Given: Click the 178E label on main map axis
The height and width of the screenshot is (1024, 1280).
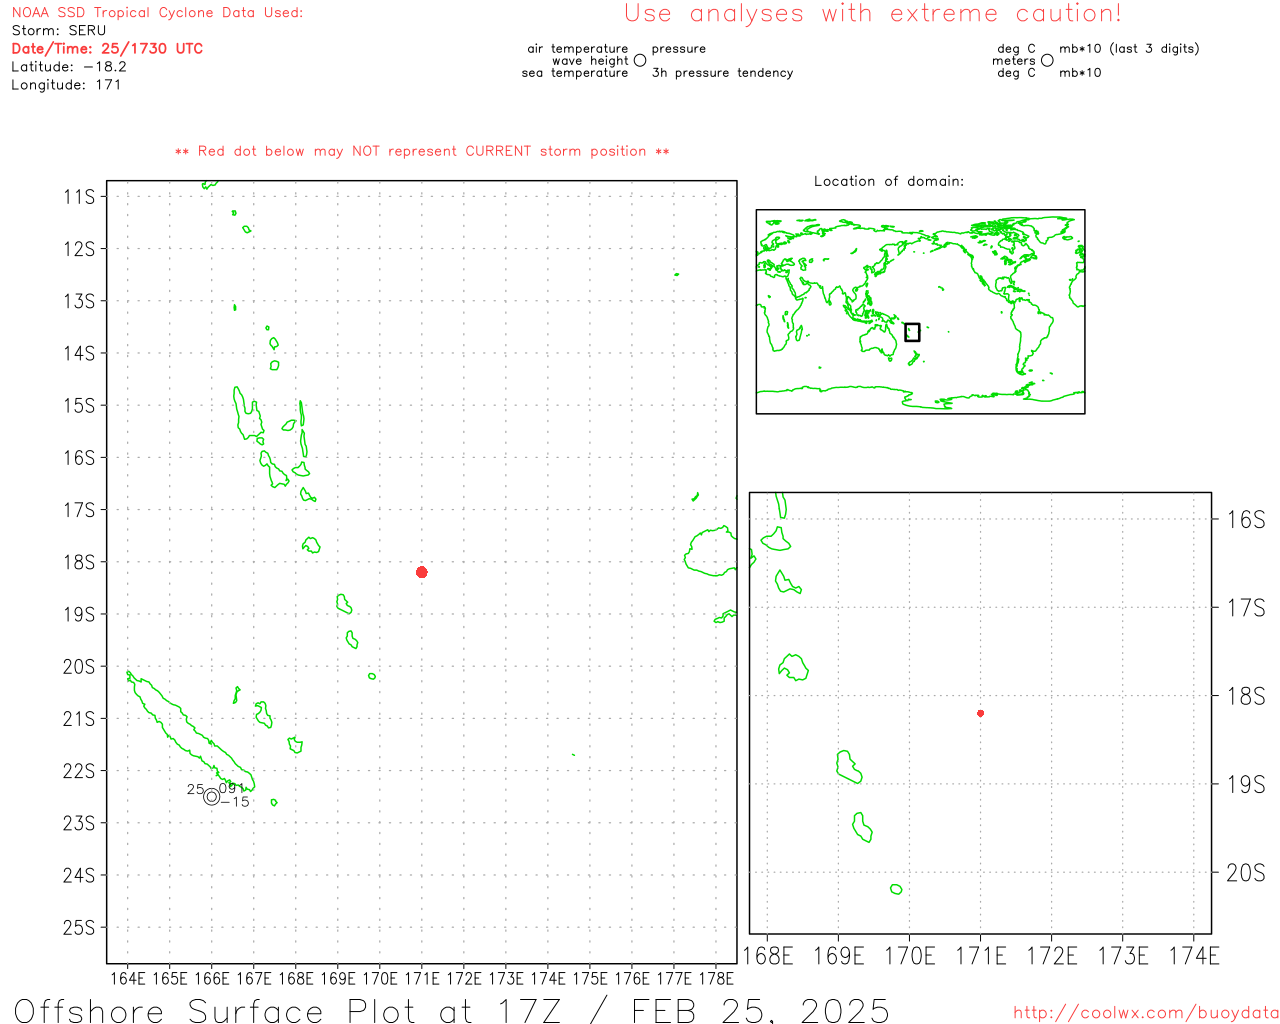Looking at the screenshot, I should (716, 978).
